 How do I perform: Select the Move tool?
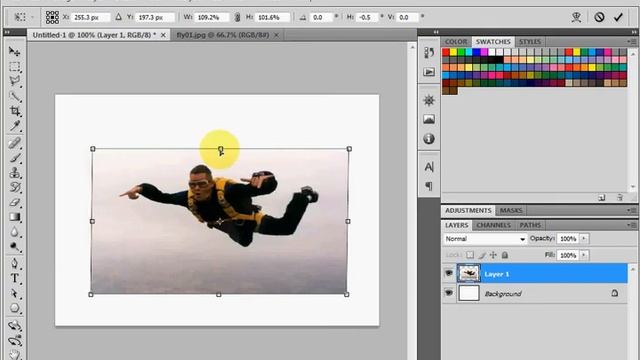(14, 51)
